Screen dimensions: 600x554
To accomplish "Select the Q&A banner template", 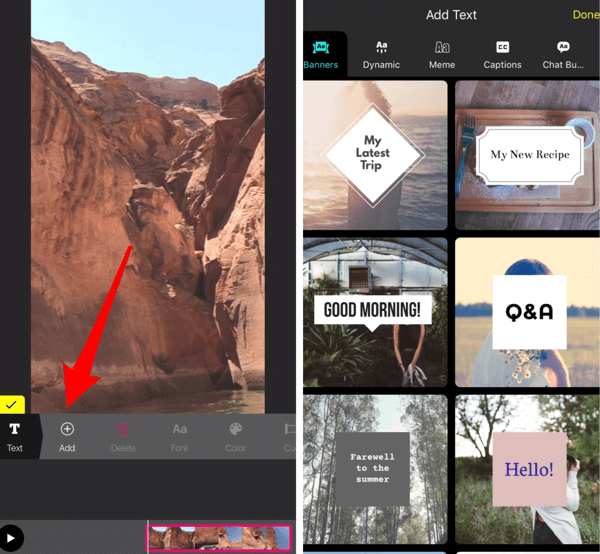I will 527,312.
